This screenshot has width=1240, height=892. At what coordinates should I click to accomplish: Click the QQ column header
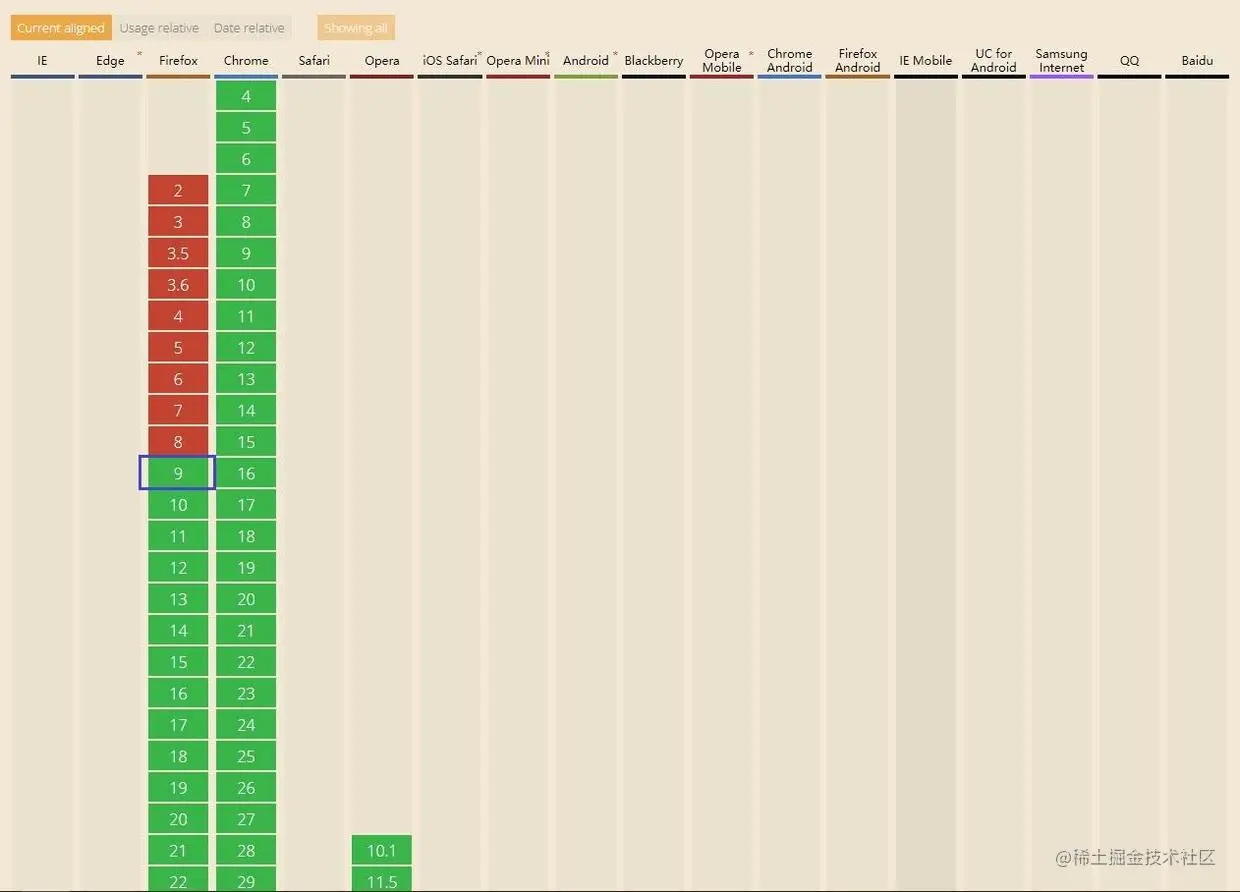[1130, 61]
